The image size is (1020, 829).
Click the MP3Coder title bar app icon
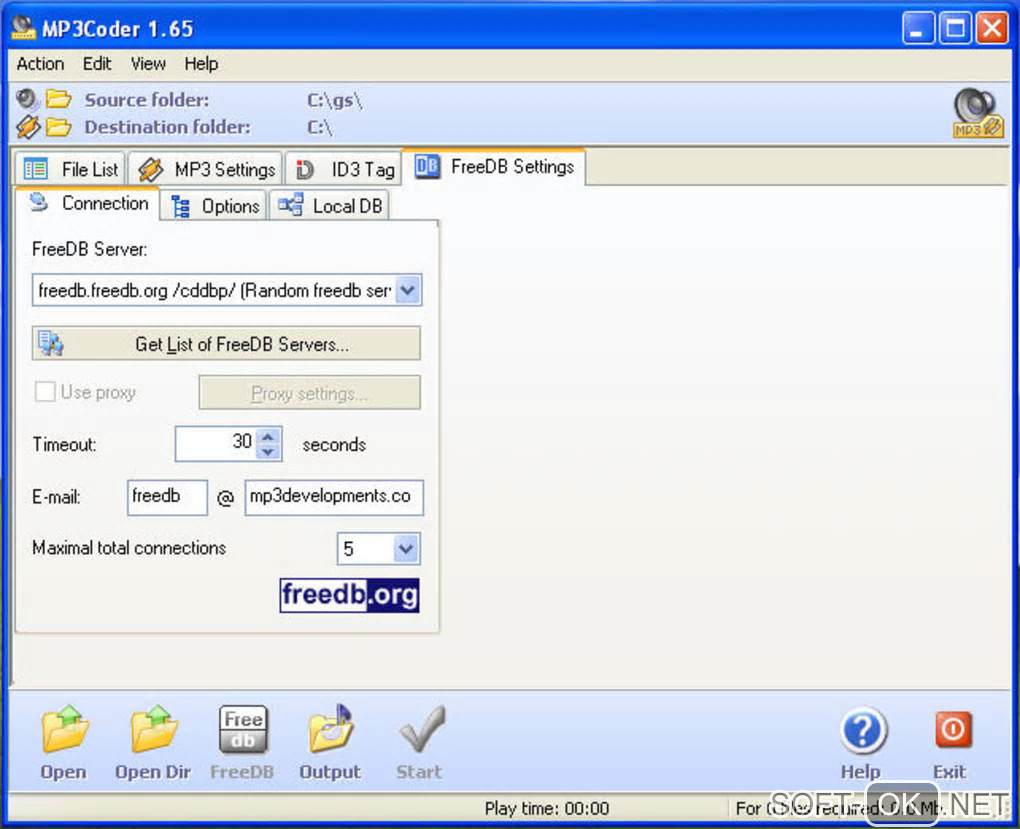[x=23, y=27]
